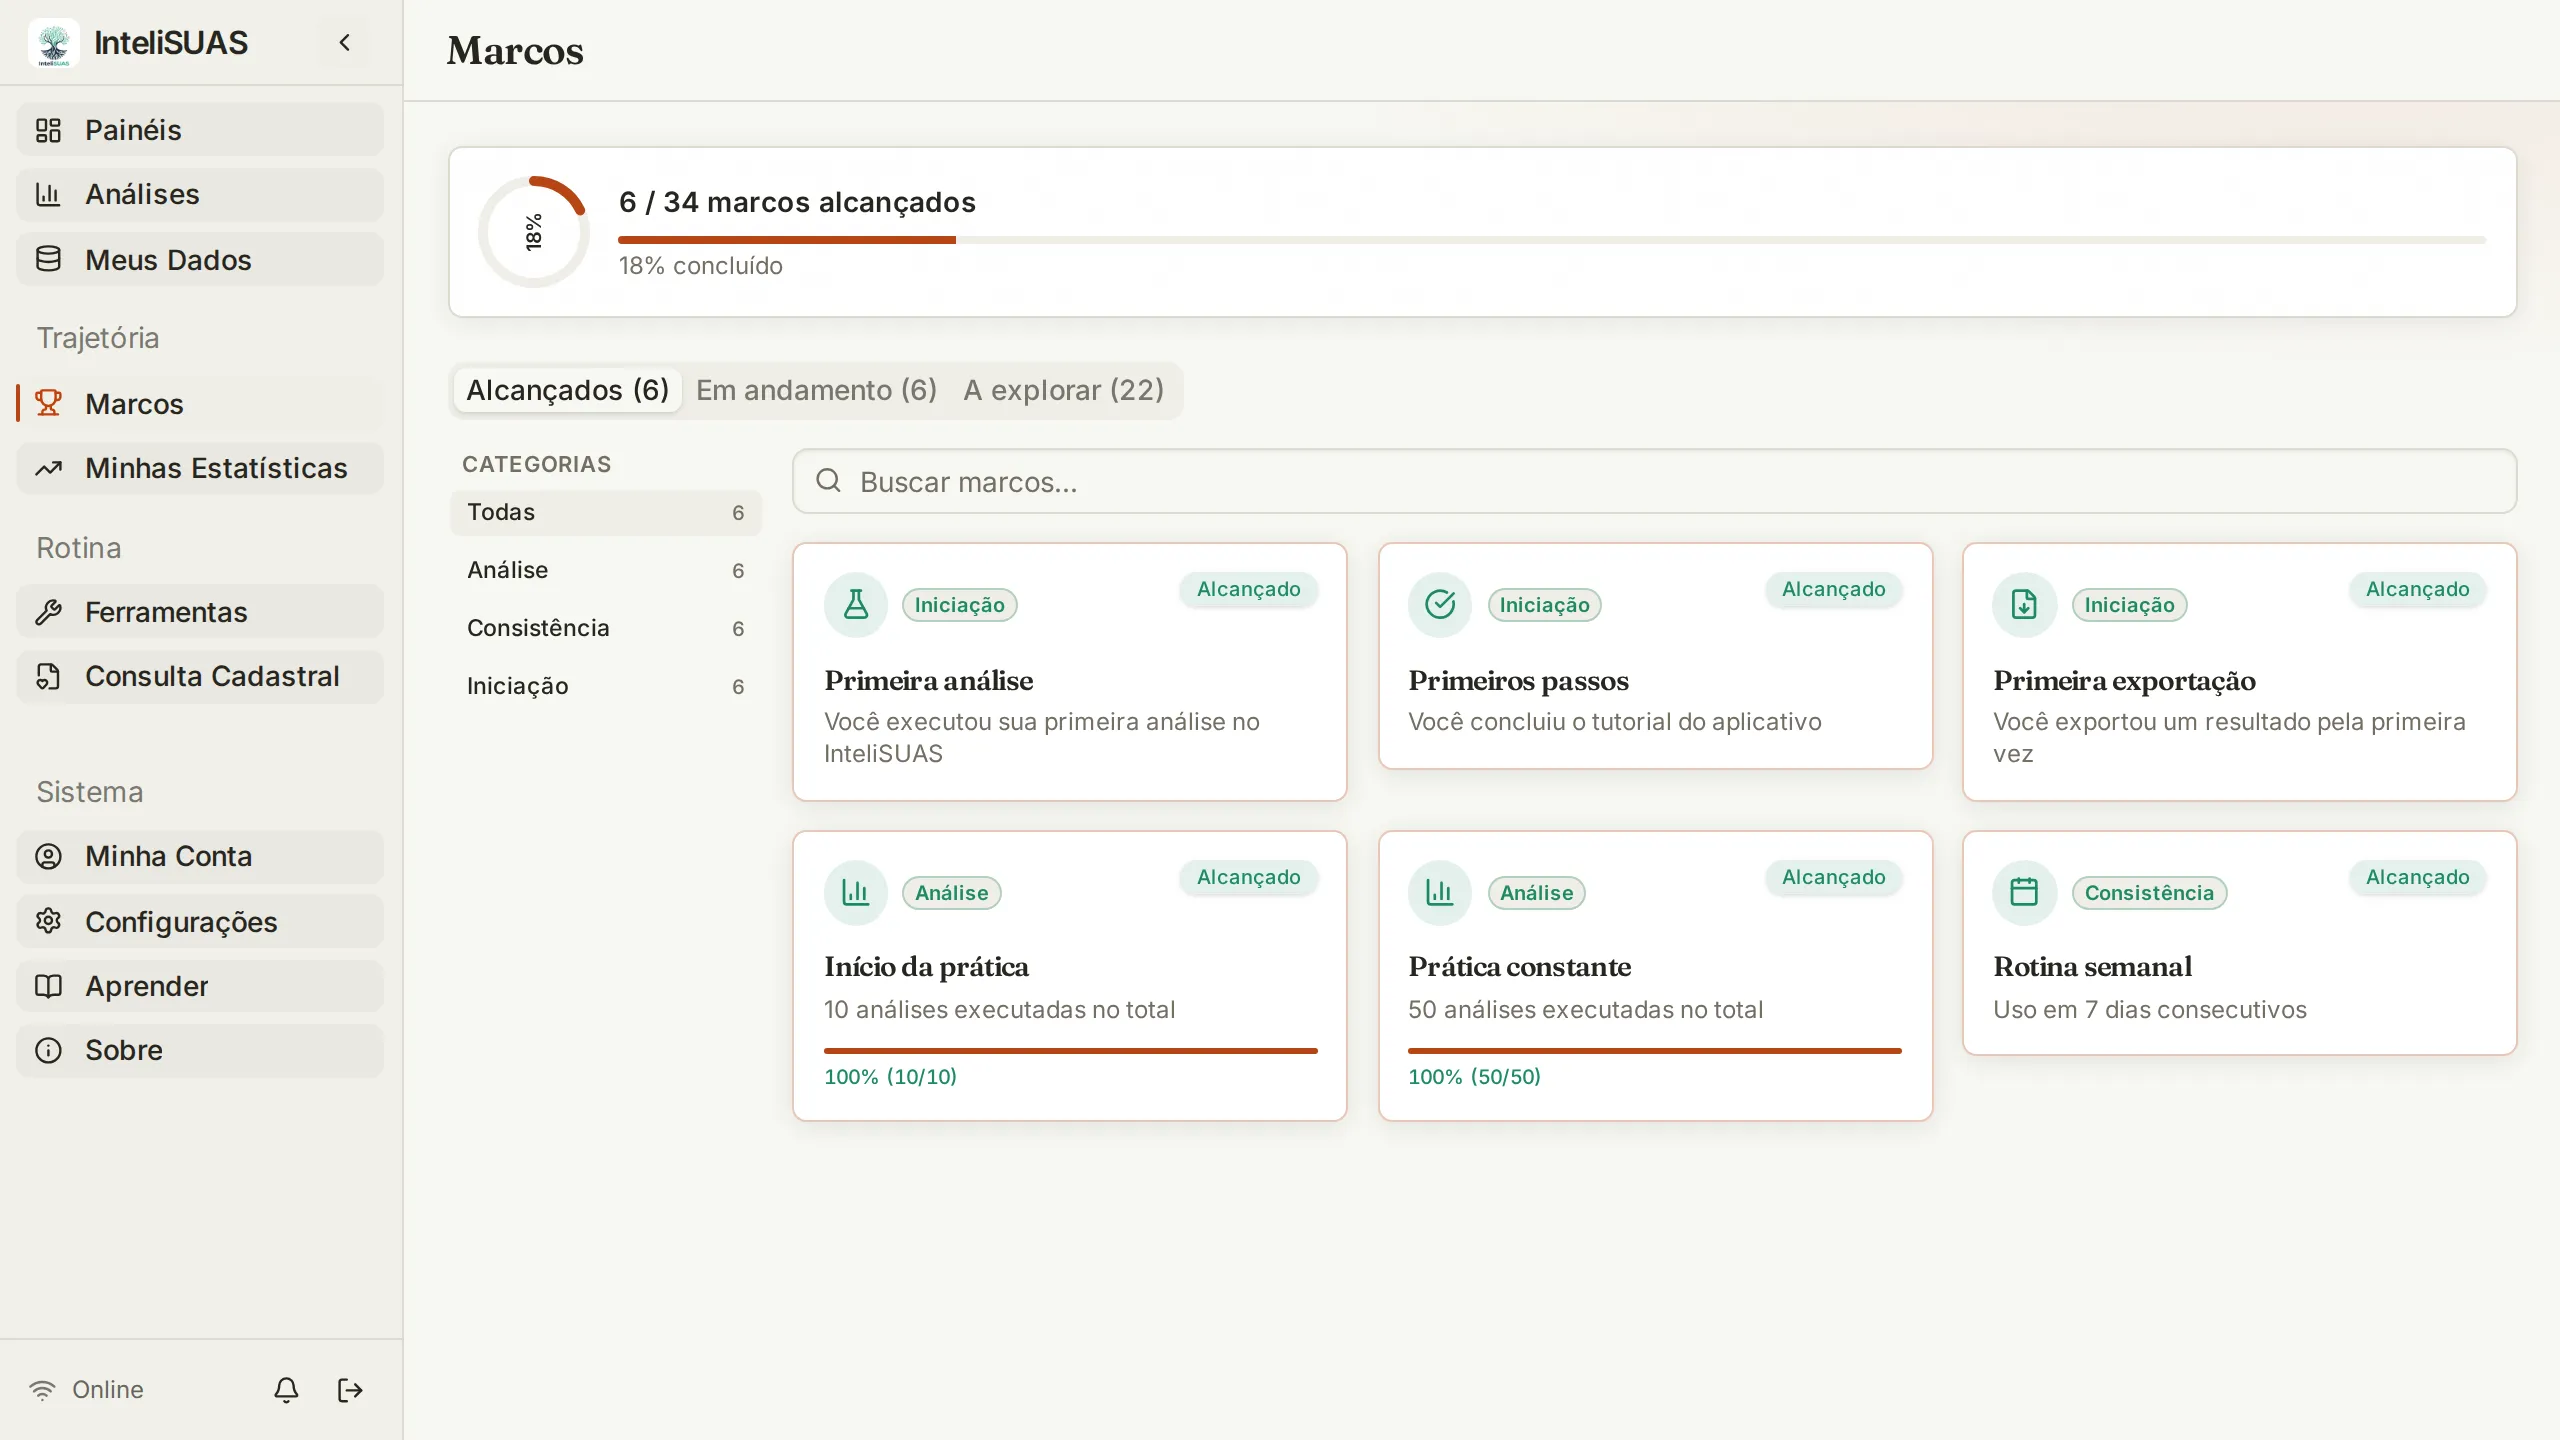2560x1440 pixels.
Task: Open notifications bell icon
Action: 286,1390
